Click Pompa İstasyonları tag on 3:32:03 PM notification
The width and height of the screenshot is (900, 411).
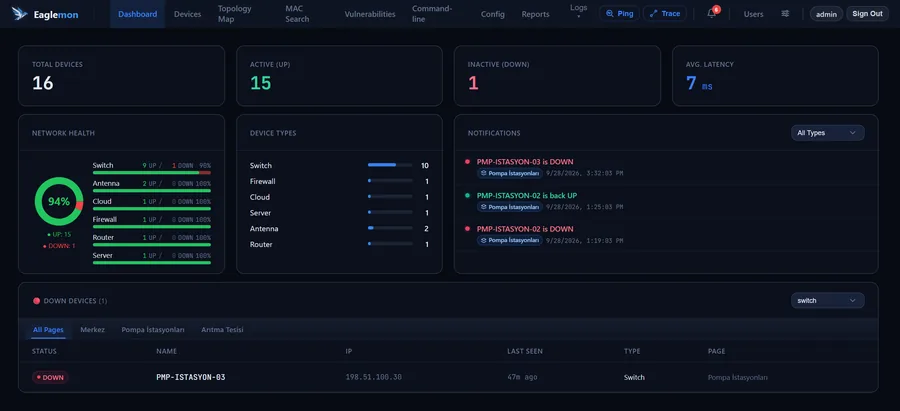point(510,173)
